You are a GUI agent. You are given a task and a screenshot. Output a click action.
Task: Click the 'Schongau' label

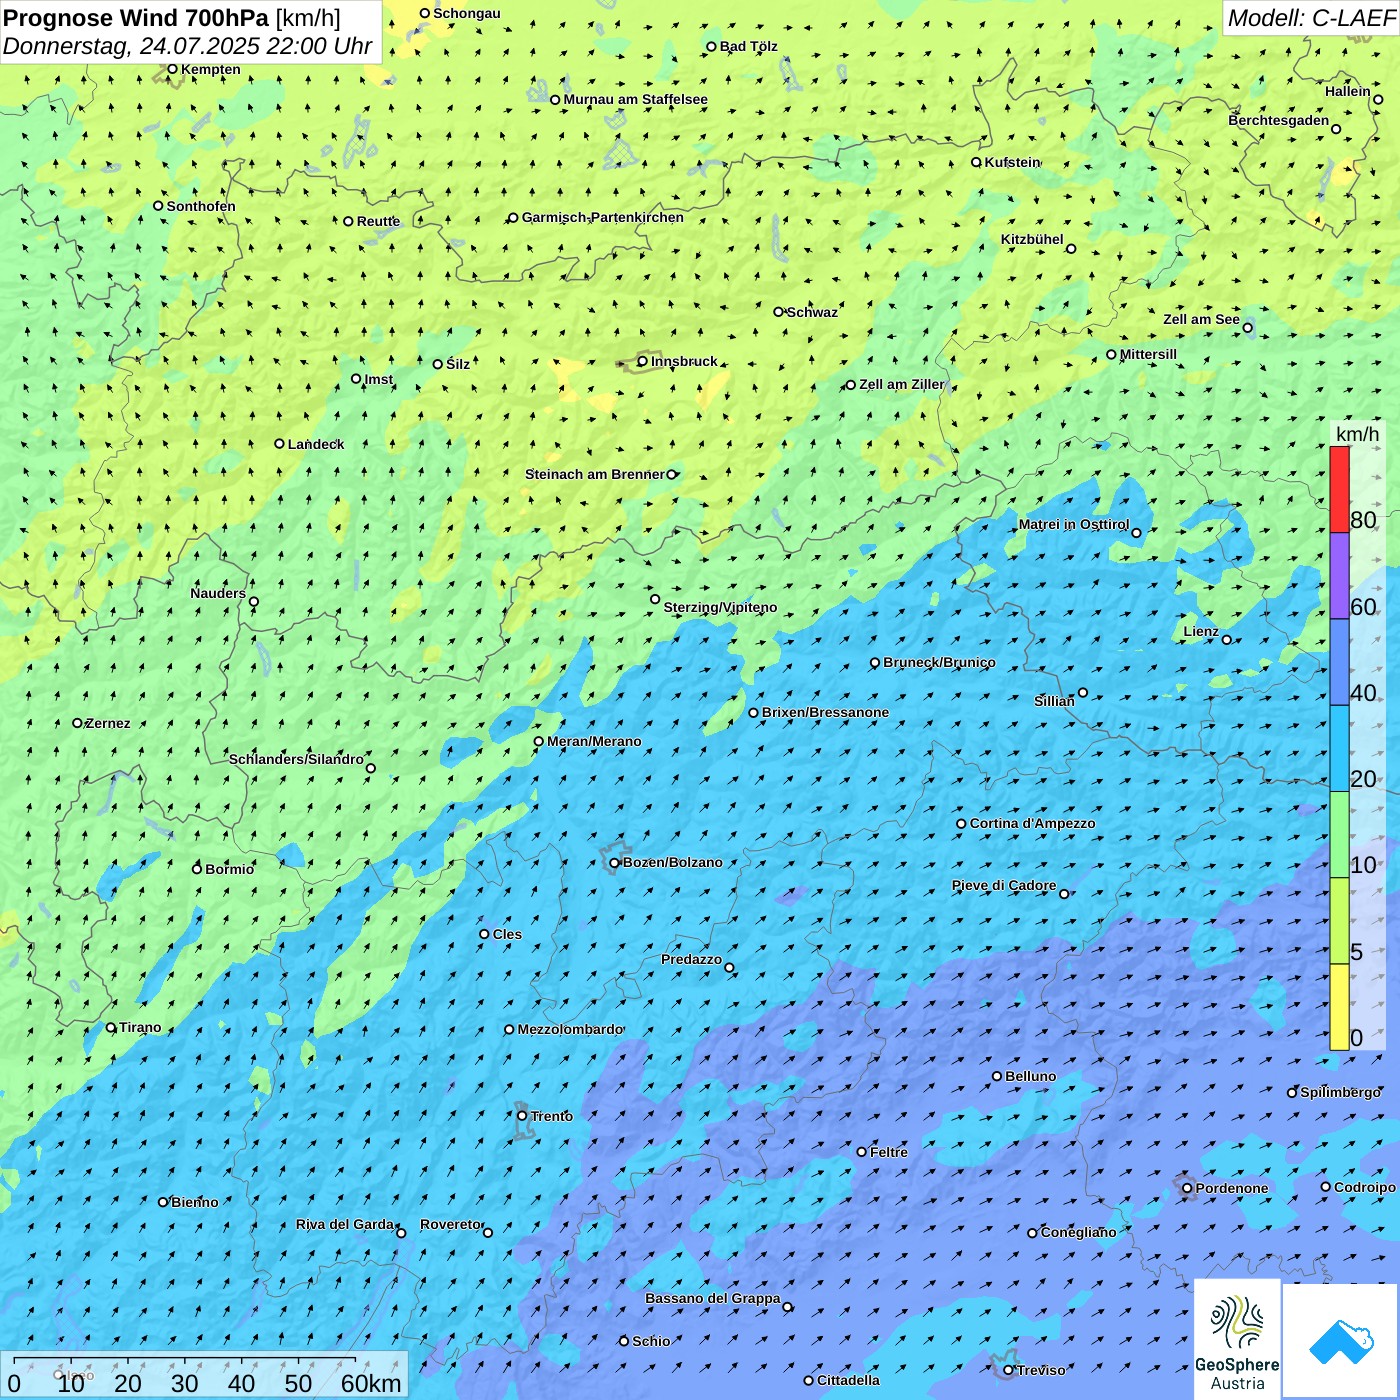[x=467, y=13]
